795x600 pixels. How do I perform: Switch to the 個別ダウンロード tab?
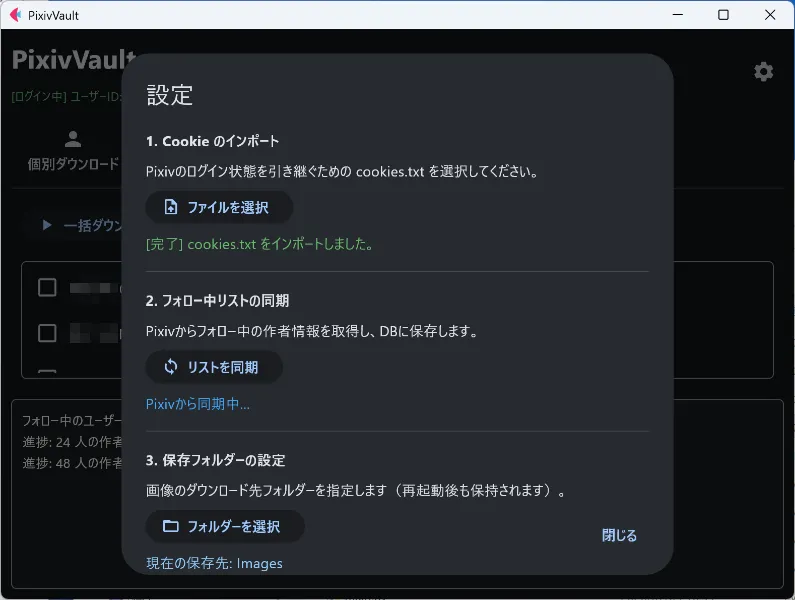[73, 151]
